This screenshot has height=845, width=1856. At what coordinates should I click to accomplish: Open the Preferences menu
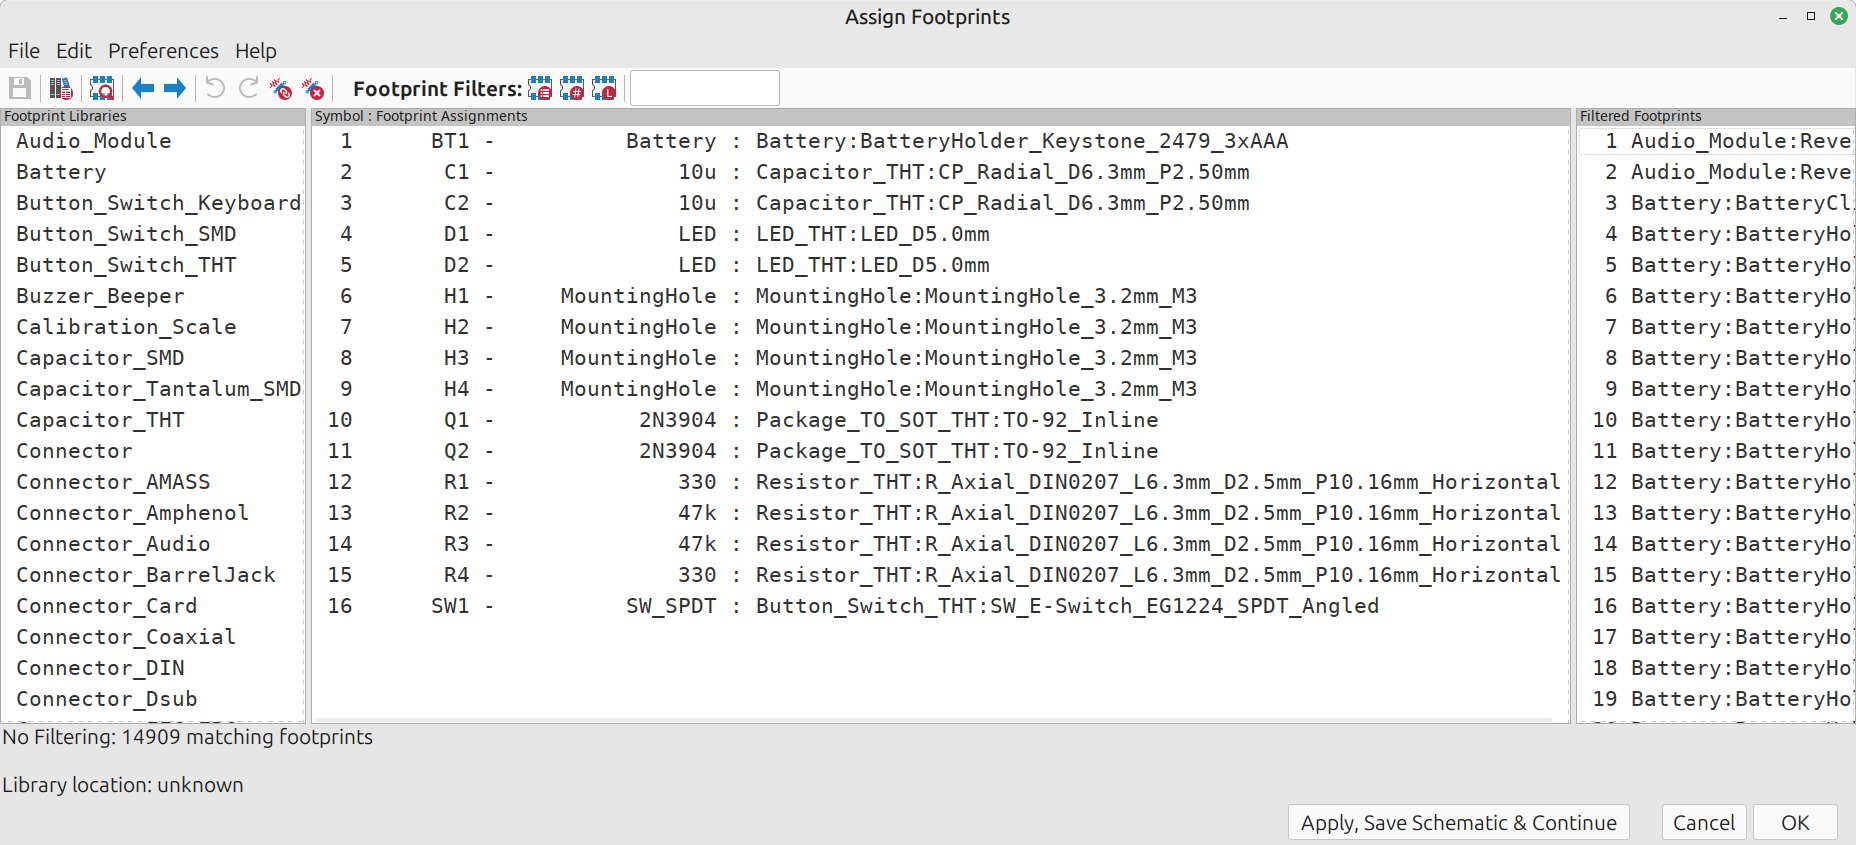pyautogui.click(x=163, y=51)
